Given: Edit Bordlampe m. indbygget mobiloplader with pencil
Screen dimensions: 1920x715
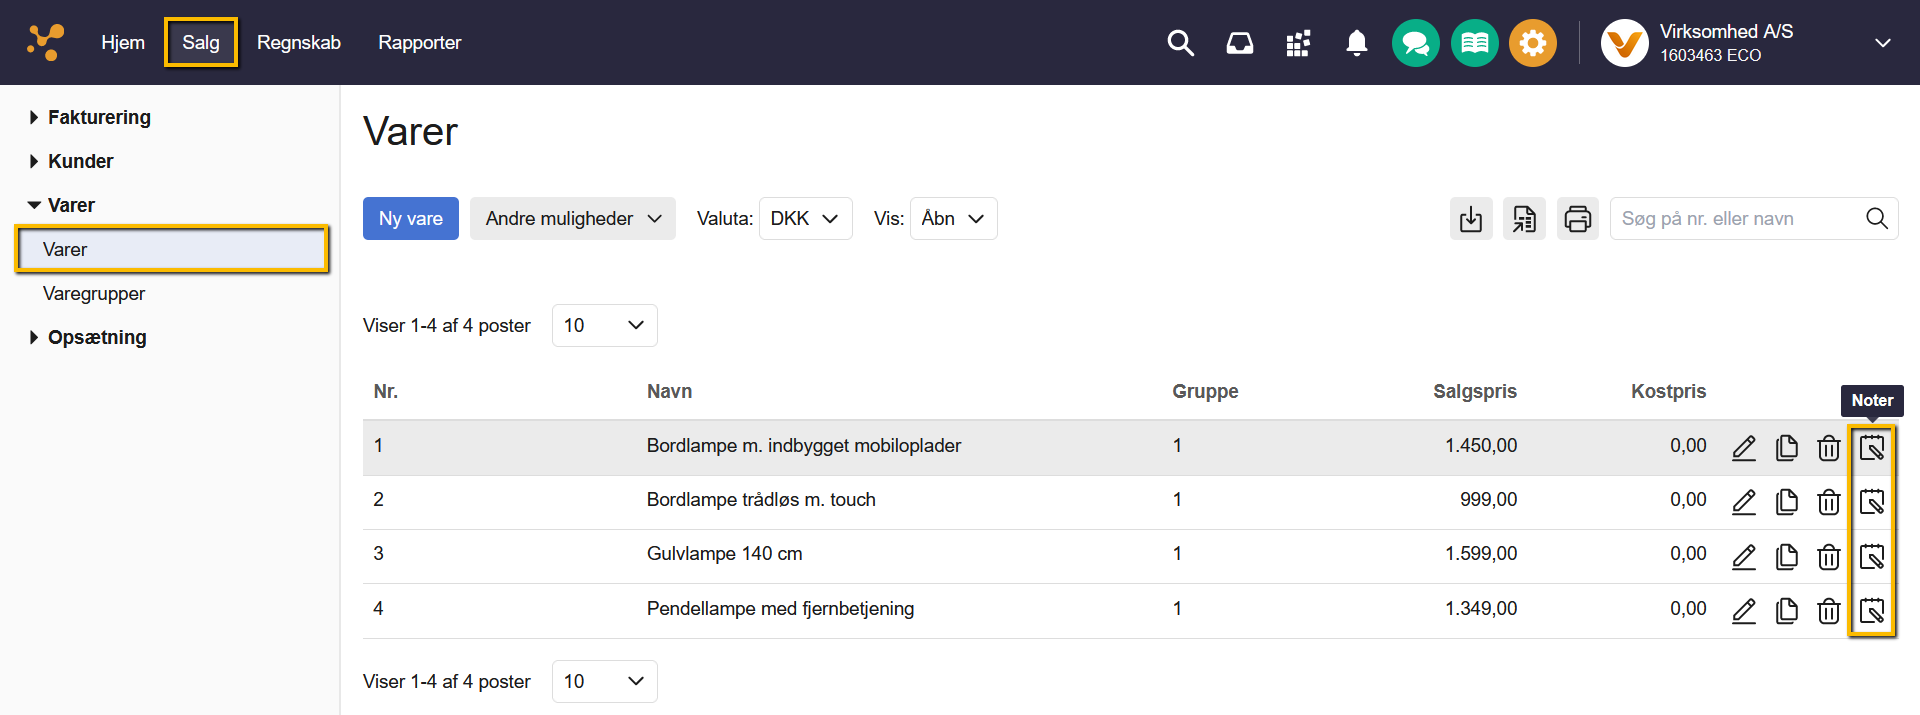Looking at the screenshot, I should 1743,447.
